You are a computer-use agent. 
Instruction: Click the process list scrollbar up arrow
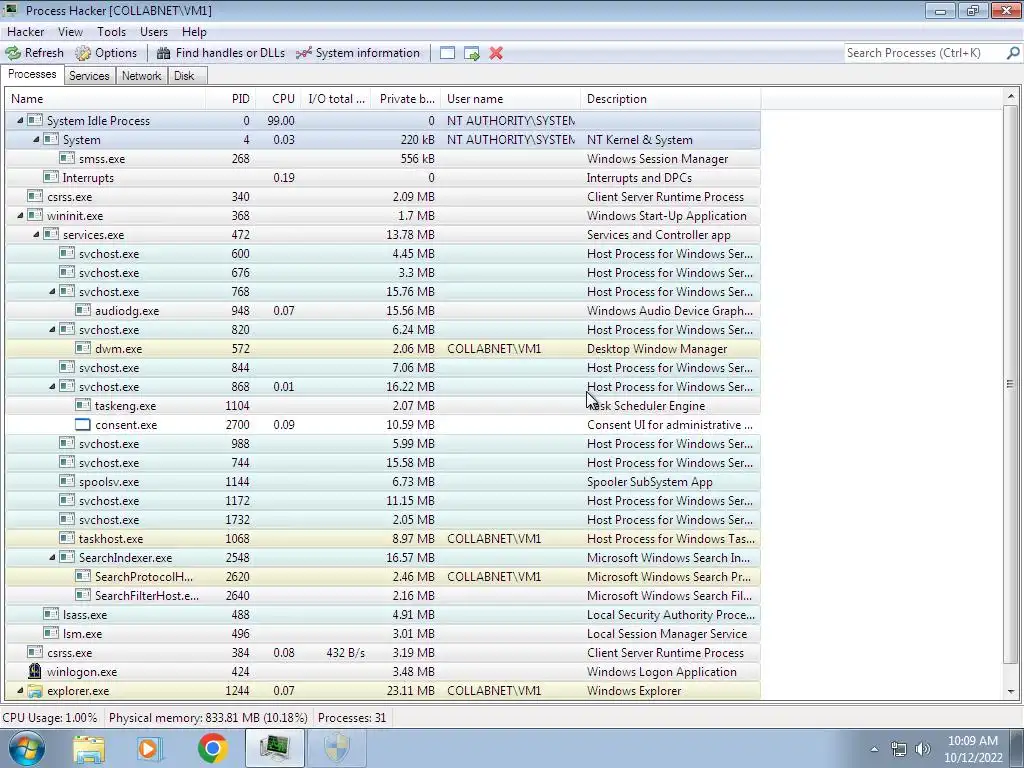(x=1010, y=97)
